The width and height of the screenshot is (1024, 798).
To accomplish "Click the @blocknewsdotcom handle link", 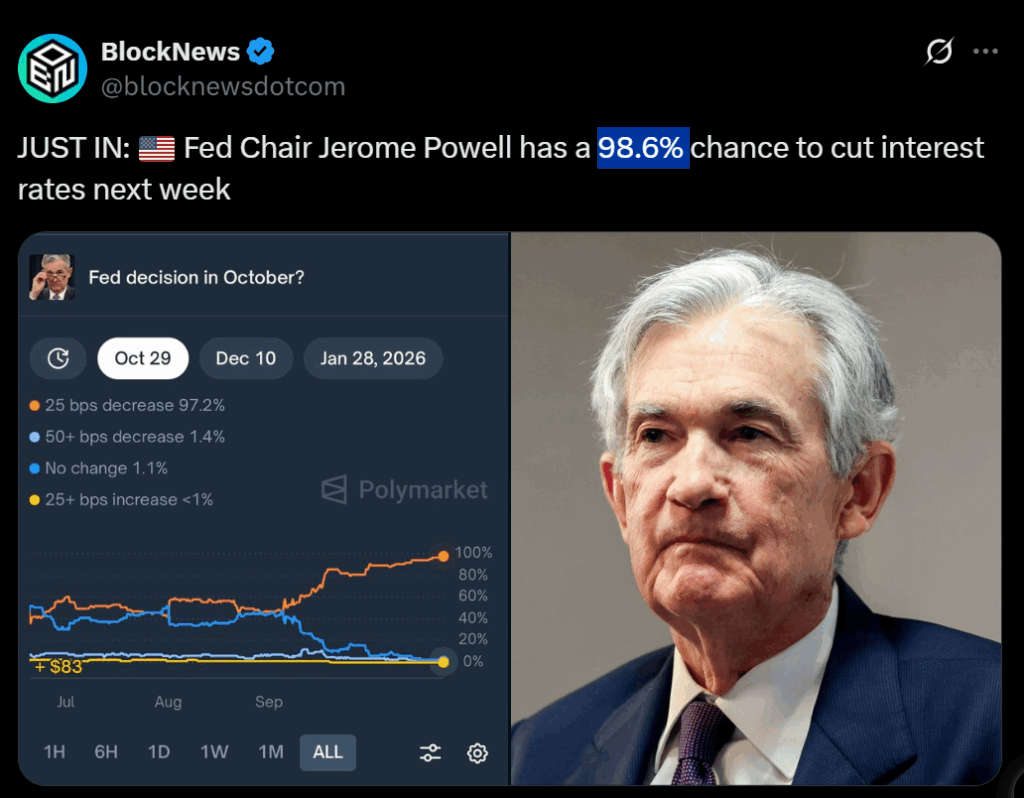I will 223,86.
